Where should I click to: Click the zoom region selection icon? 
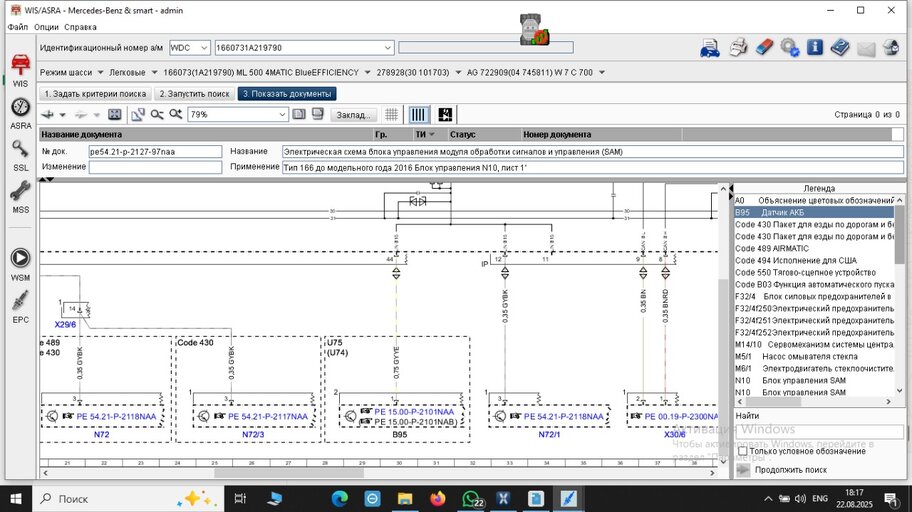138,115
